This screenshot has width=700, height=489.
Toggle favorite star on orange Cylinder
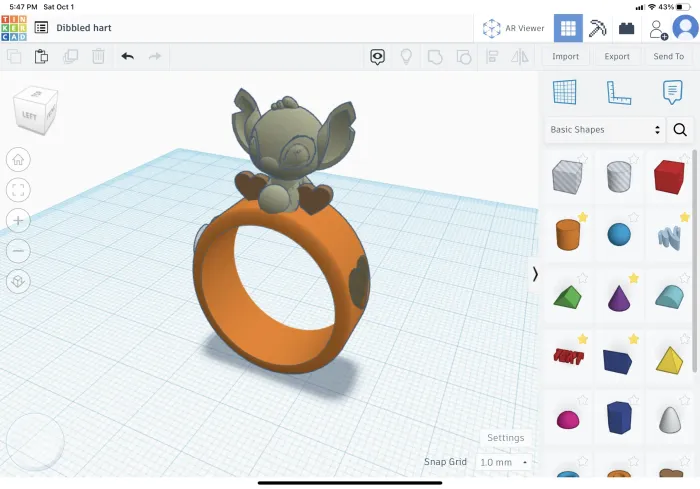[x=583, y=217]
